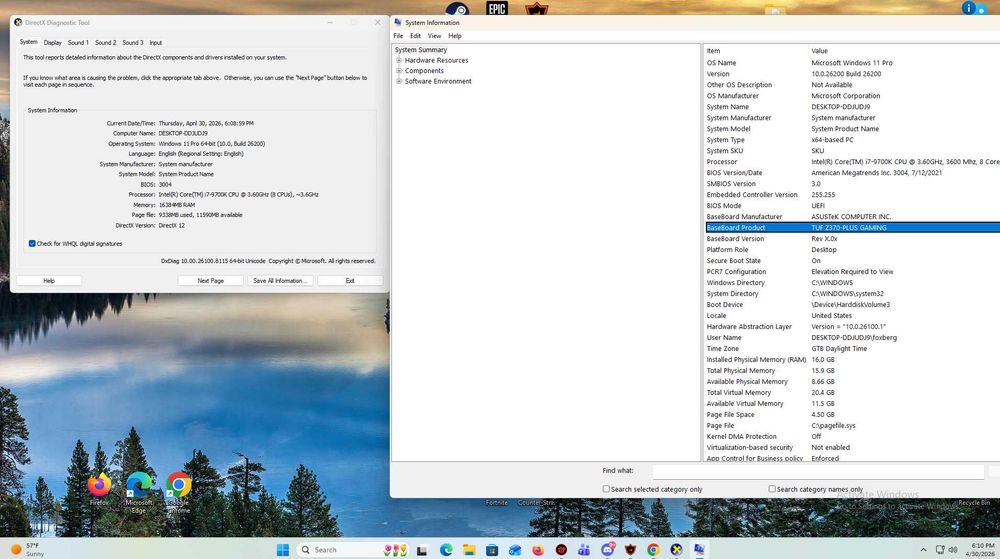Switch to DirectX Diagnostic taskbar icon
The height and width of the screenshot is (559, 1000).
pyautogui.click(x=677, y=549)
